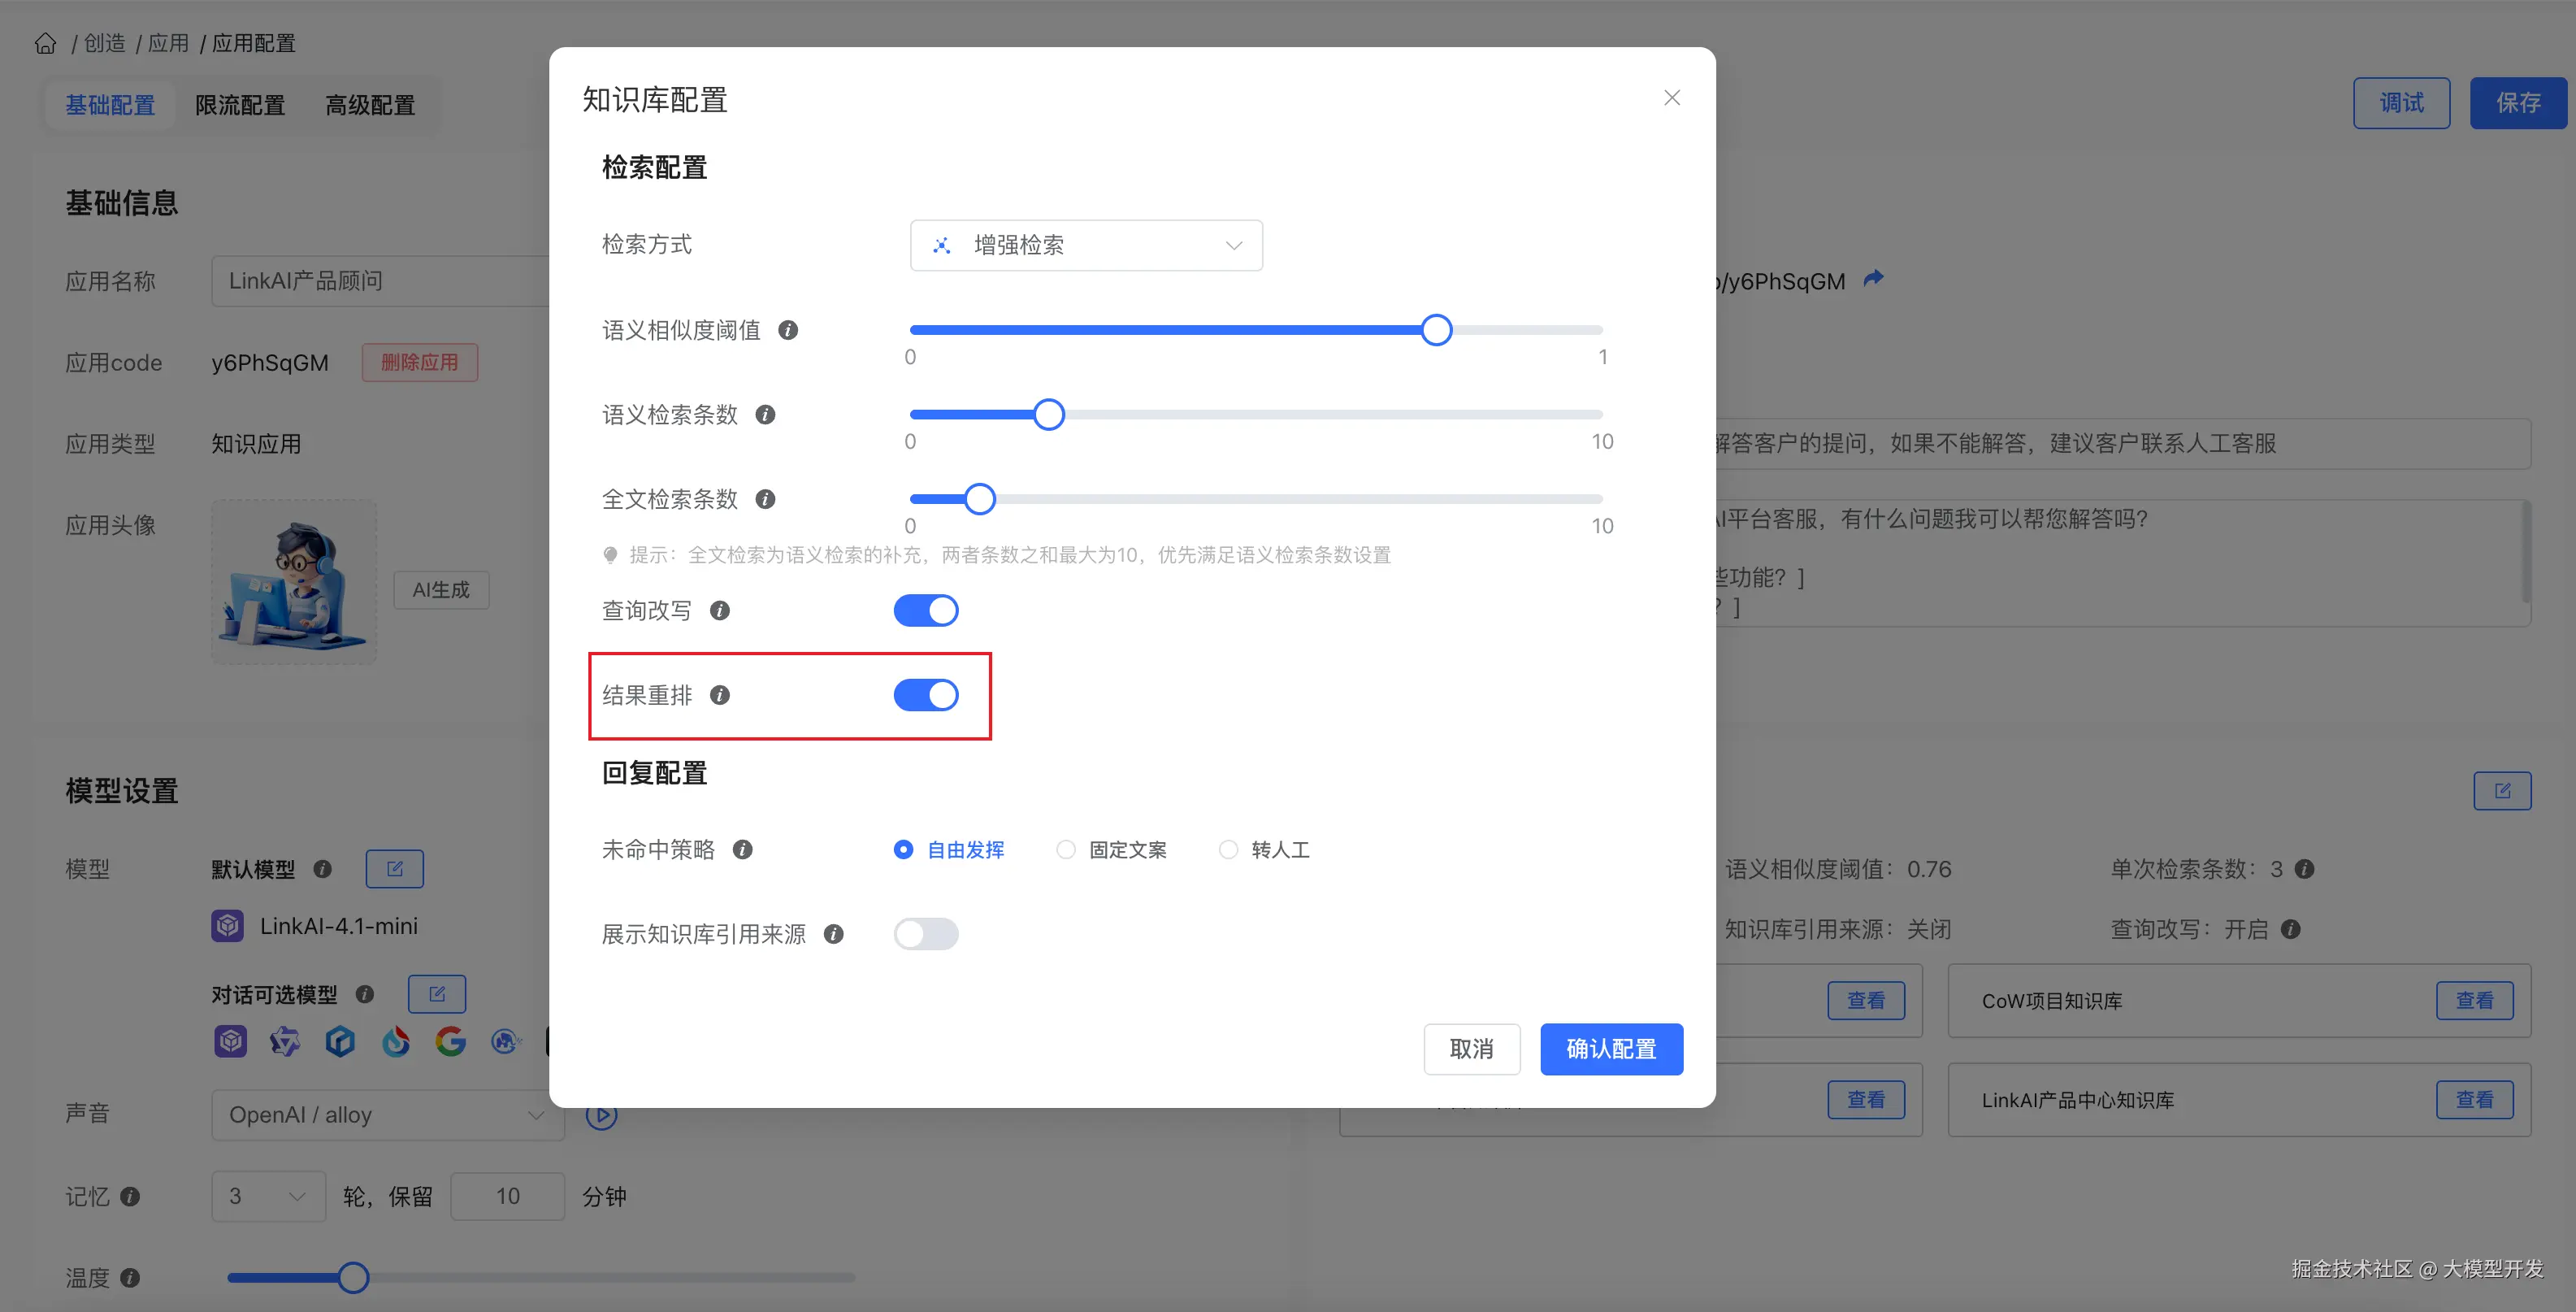Click the share icon next to the app link
Image resolution: width=2576 pixels, height=1312 pixels.
pos(1873,279)
